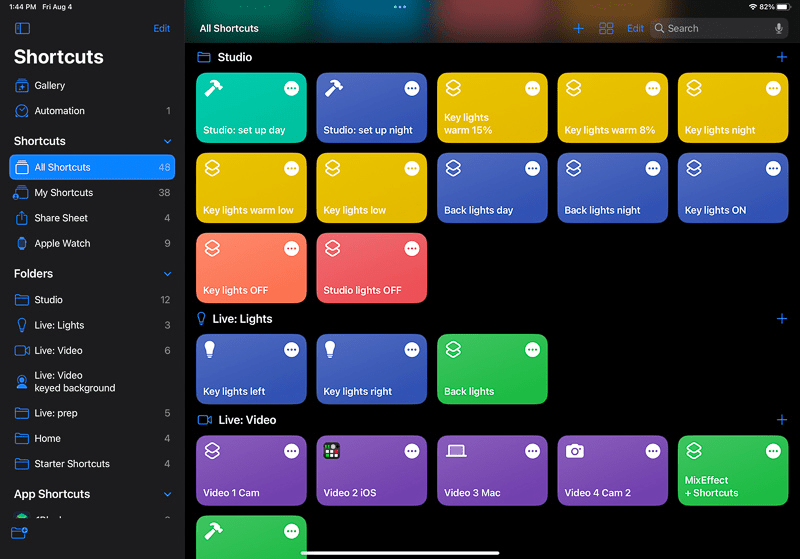Open the Starter Shortcuts folder

[92, 464]
